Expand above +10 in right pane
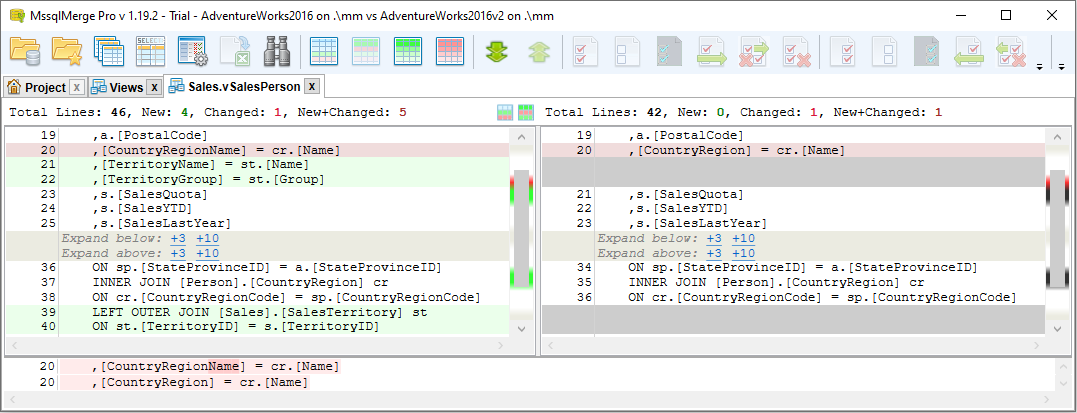The width and height of the screenshot is (1077, 413). click(743, 254)
